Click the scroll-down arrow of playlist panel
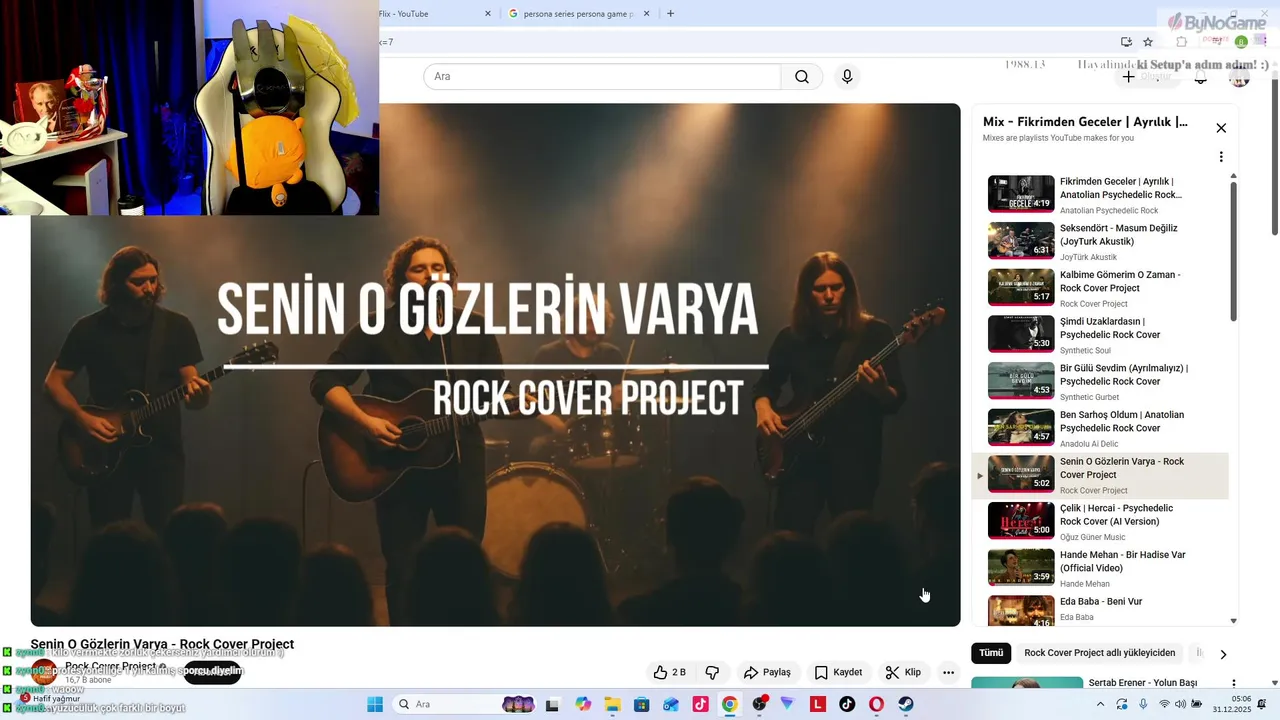Viewport: 1280px width, 720px height. 1233,620
